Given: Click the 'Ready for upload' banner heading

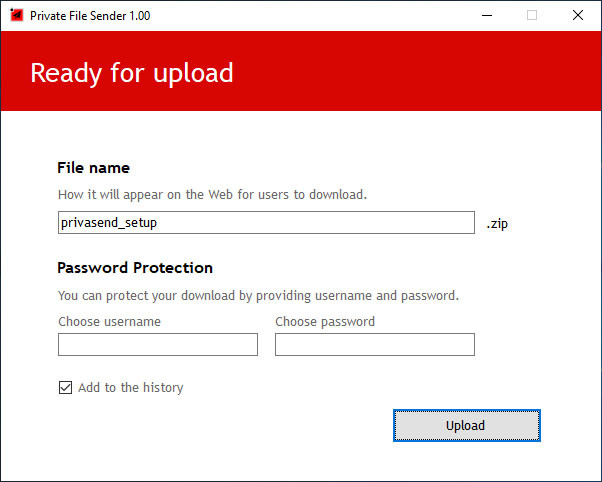Looking at the screenshot, I should (132, 73).
